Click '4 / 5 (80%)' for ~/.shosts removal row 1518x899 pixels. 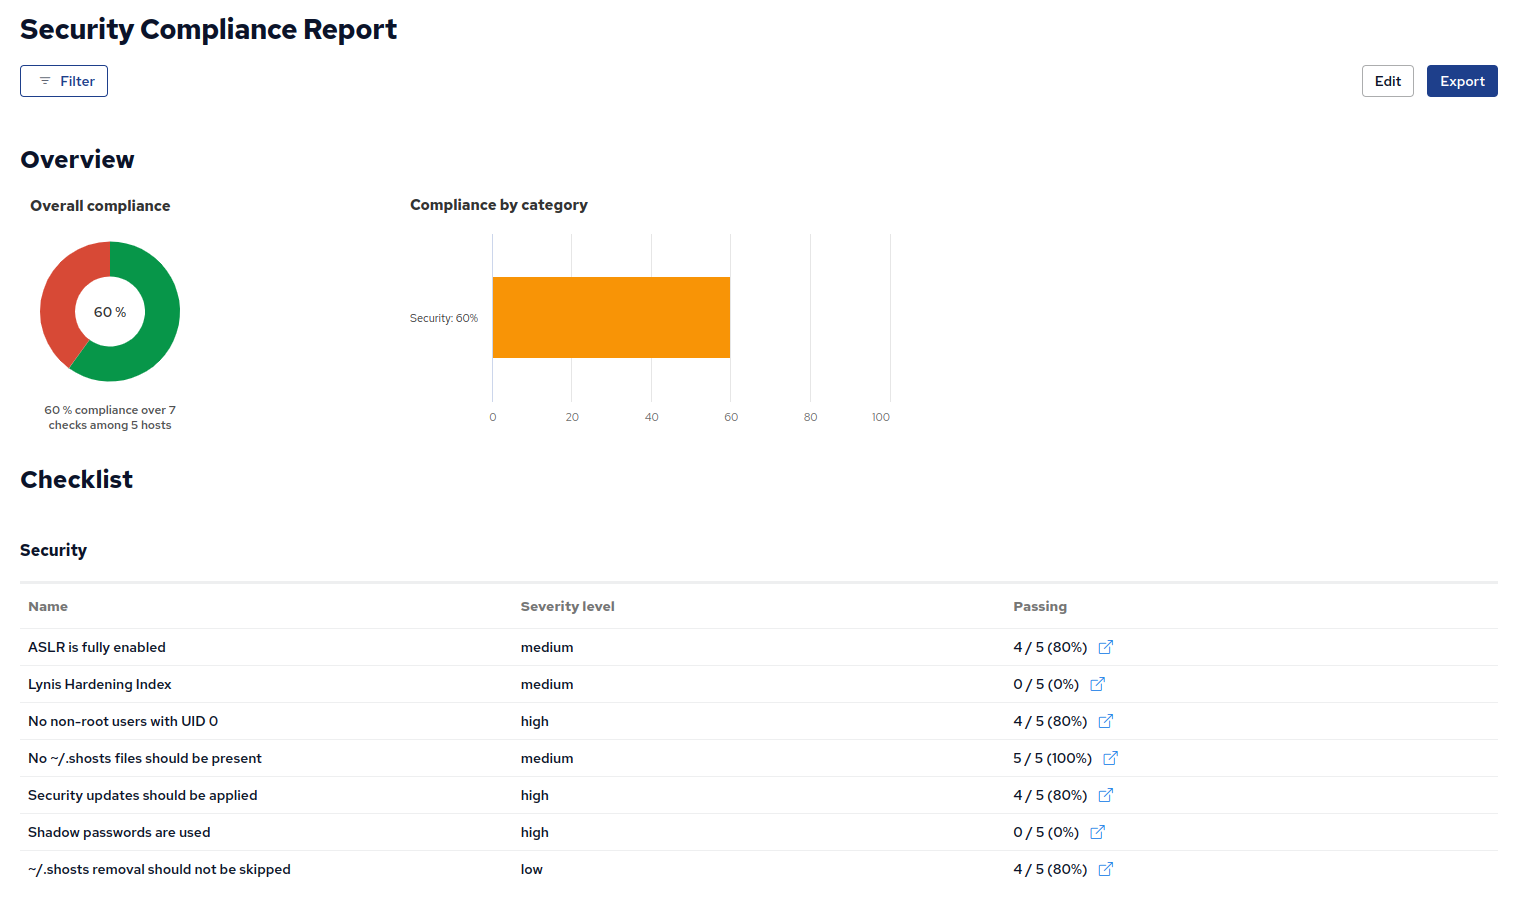click(x=1050, y=869)
